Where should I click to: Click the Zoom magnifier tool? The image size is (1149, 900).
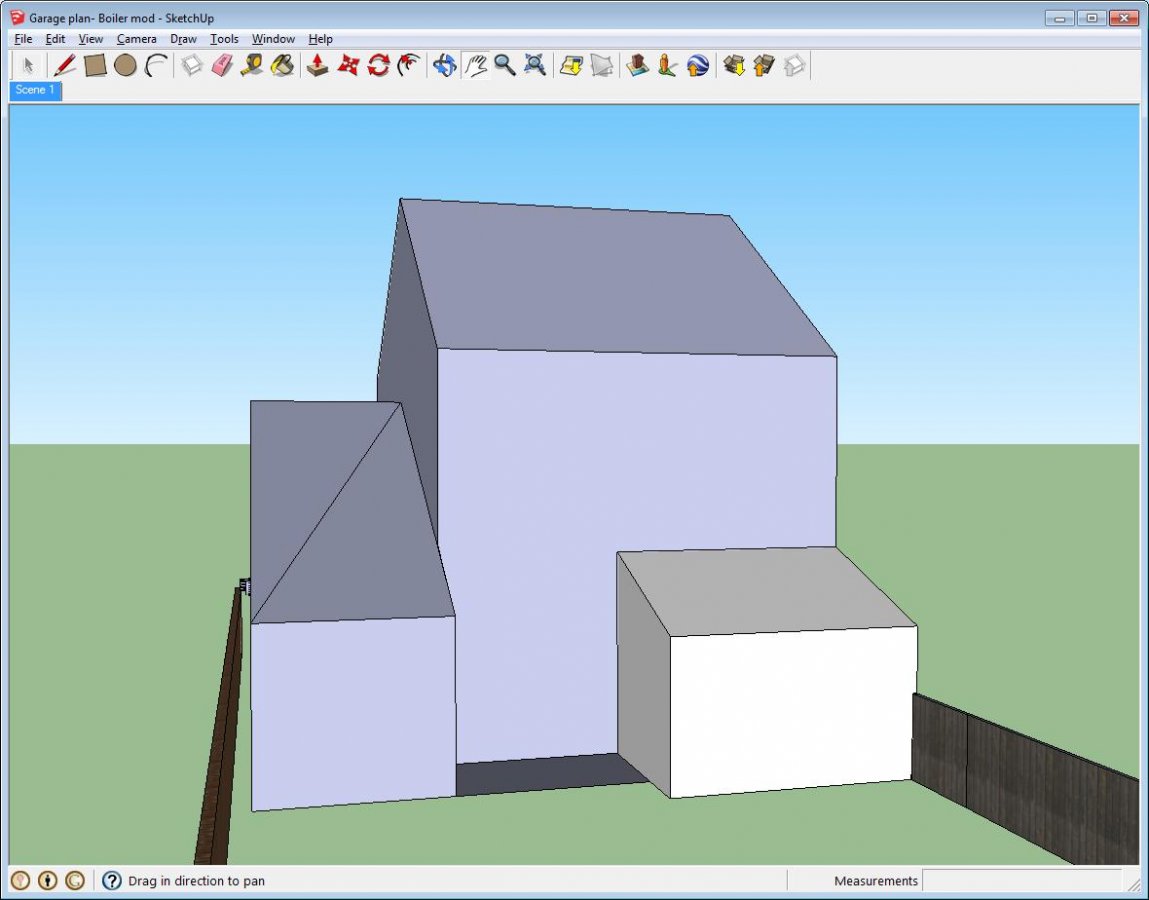[505, 66]
